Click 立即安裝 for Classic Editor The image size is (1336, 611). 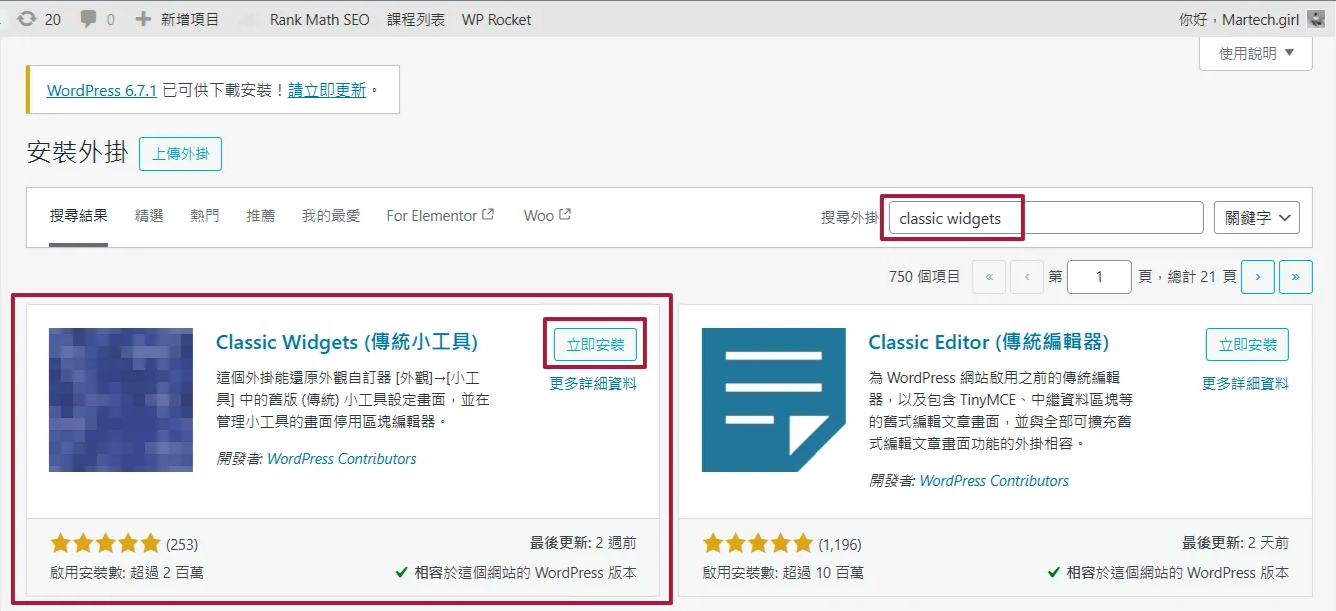pos(1247,345)
